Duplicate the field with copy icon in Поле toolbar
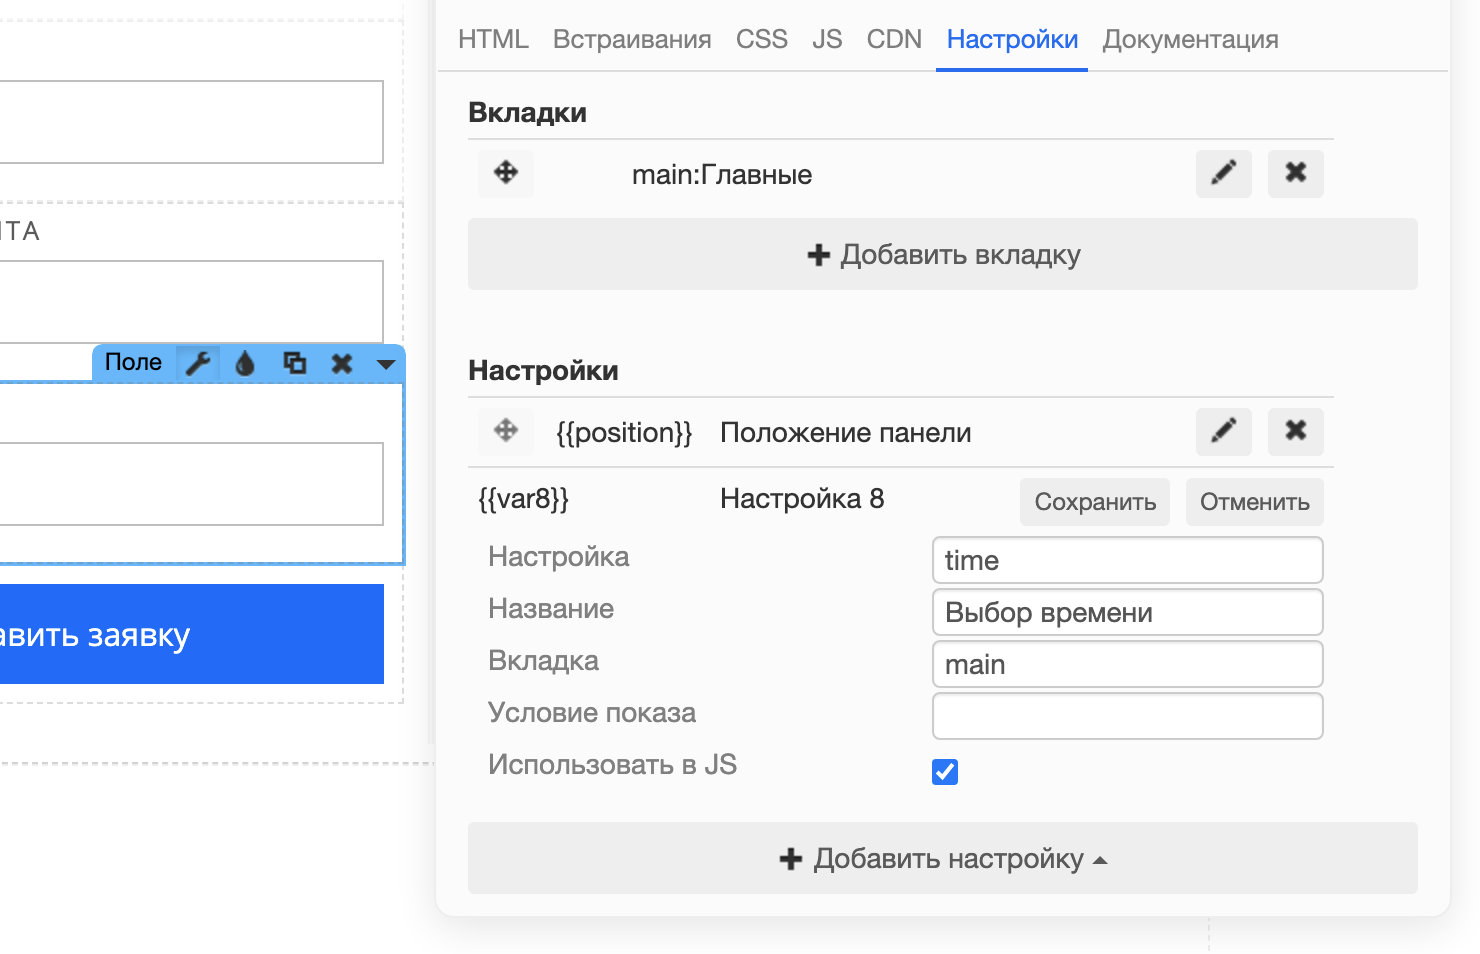1480x954 pixels. (294, 363)
